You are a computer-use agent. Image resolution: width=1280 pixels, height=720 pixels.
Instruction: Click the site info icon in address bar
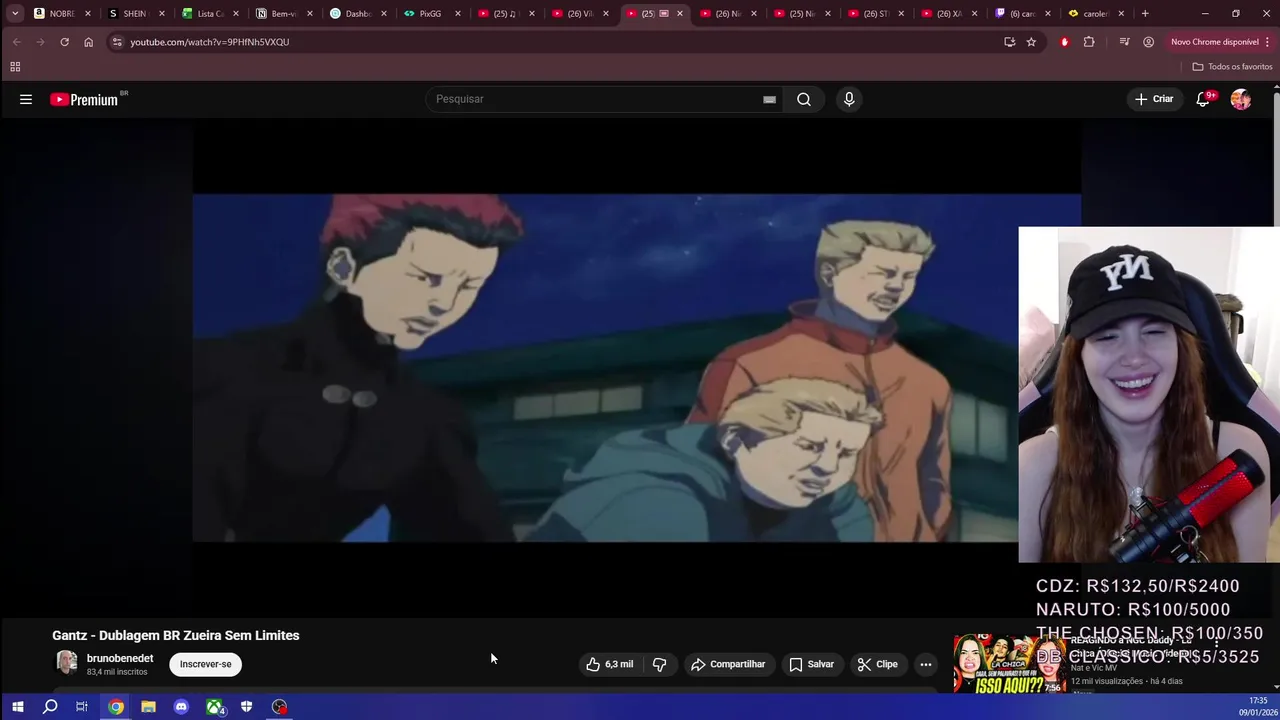[x=117, y=42]
